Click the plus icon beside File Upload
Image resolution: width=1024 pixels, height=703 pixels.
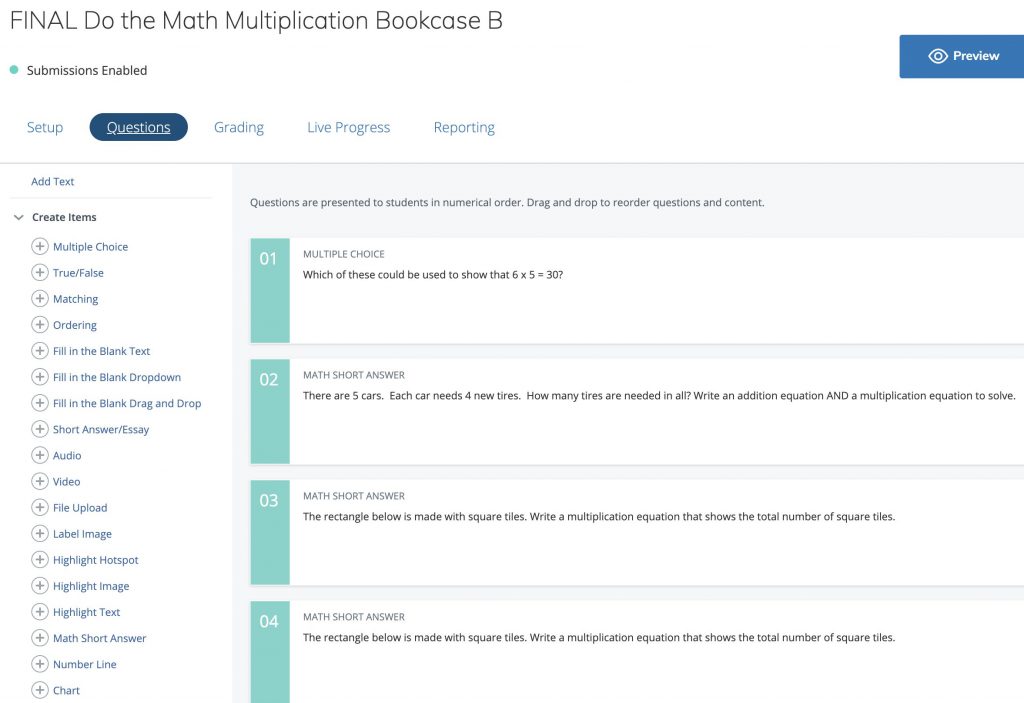pos(40,508)
